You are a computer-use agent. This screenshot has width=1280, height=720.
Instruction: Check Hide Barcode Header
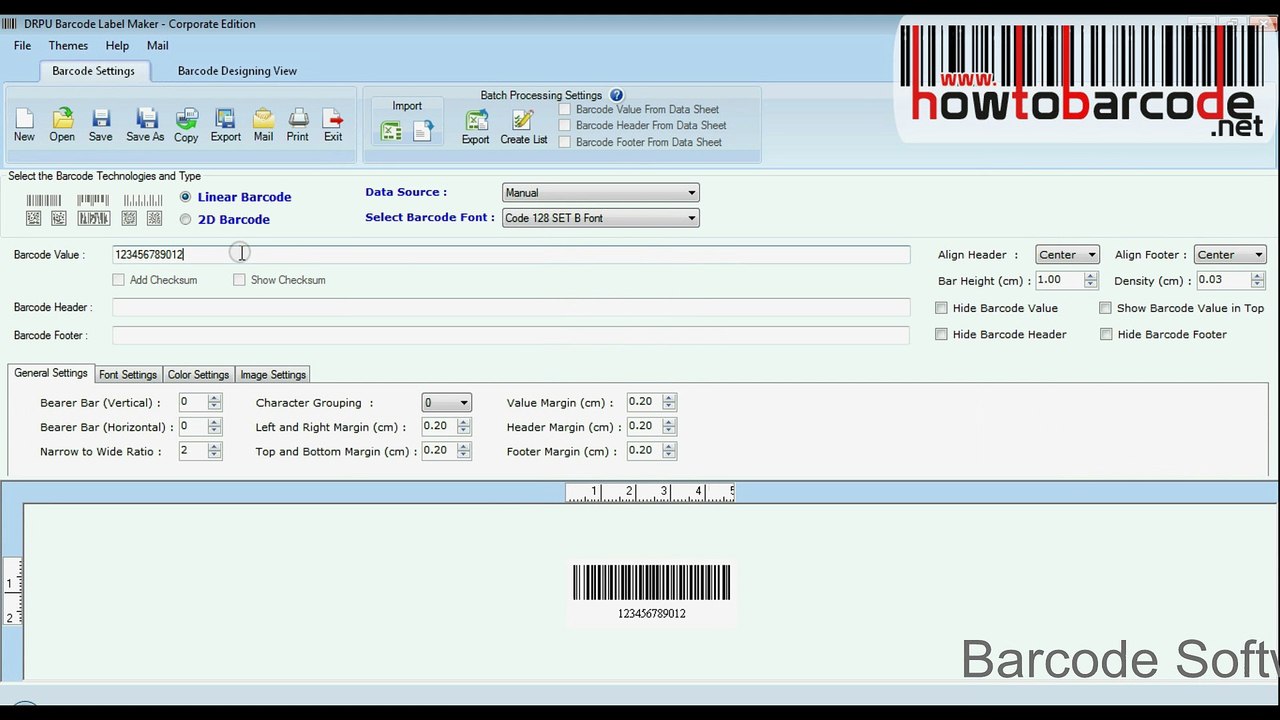pyautogui.click(x=941, y=334)
